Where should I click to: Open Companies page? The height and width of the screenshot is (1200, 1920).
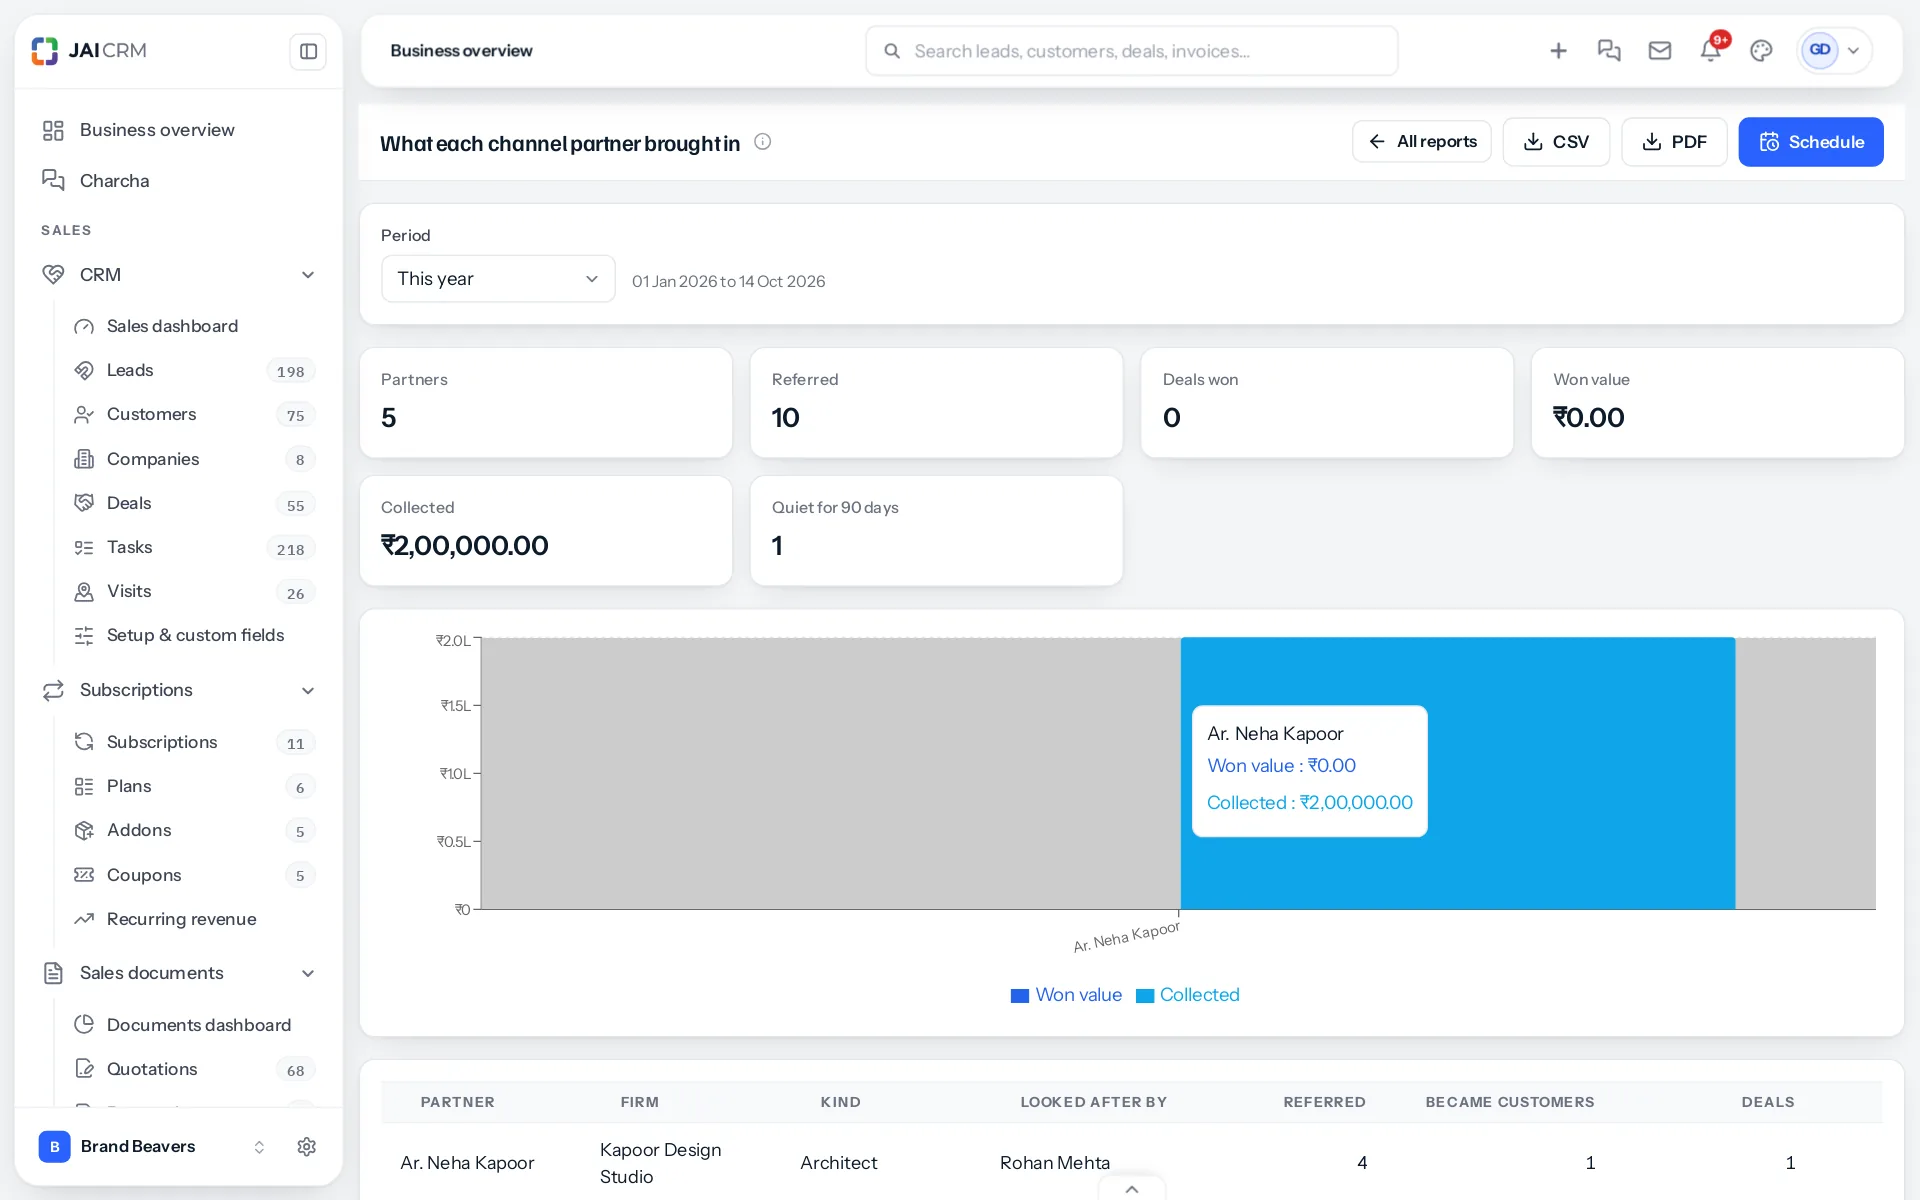coord(194,459)
